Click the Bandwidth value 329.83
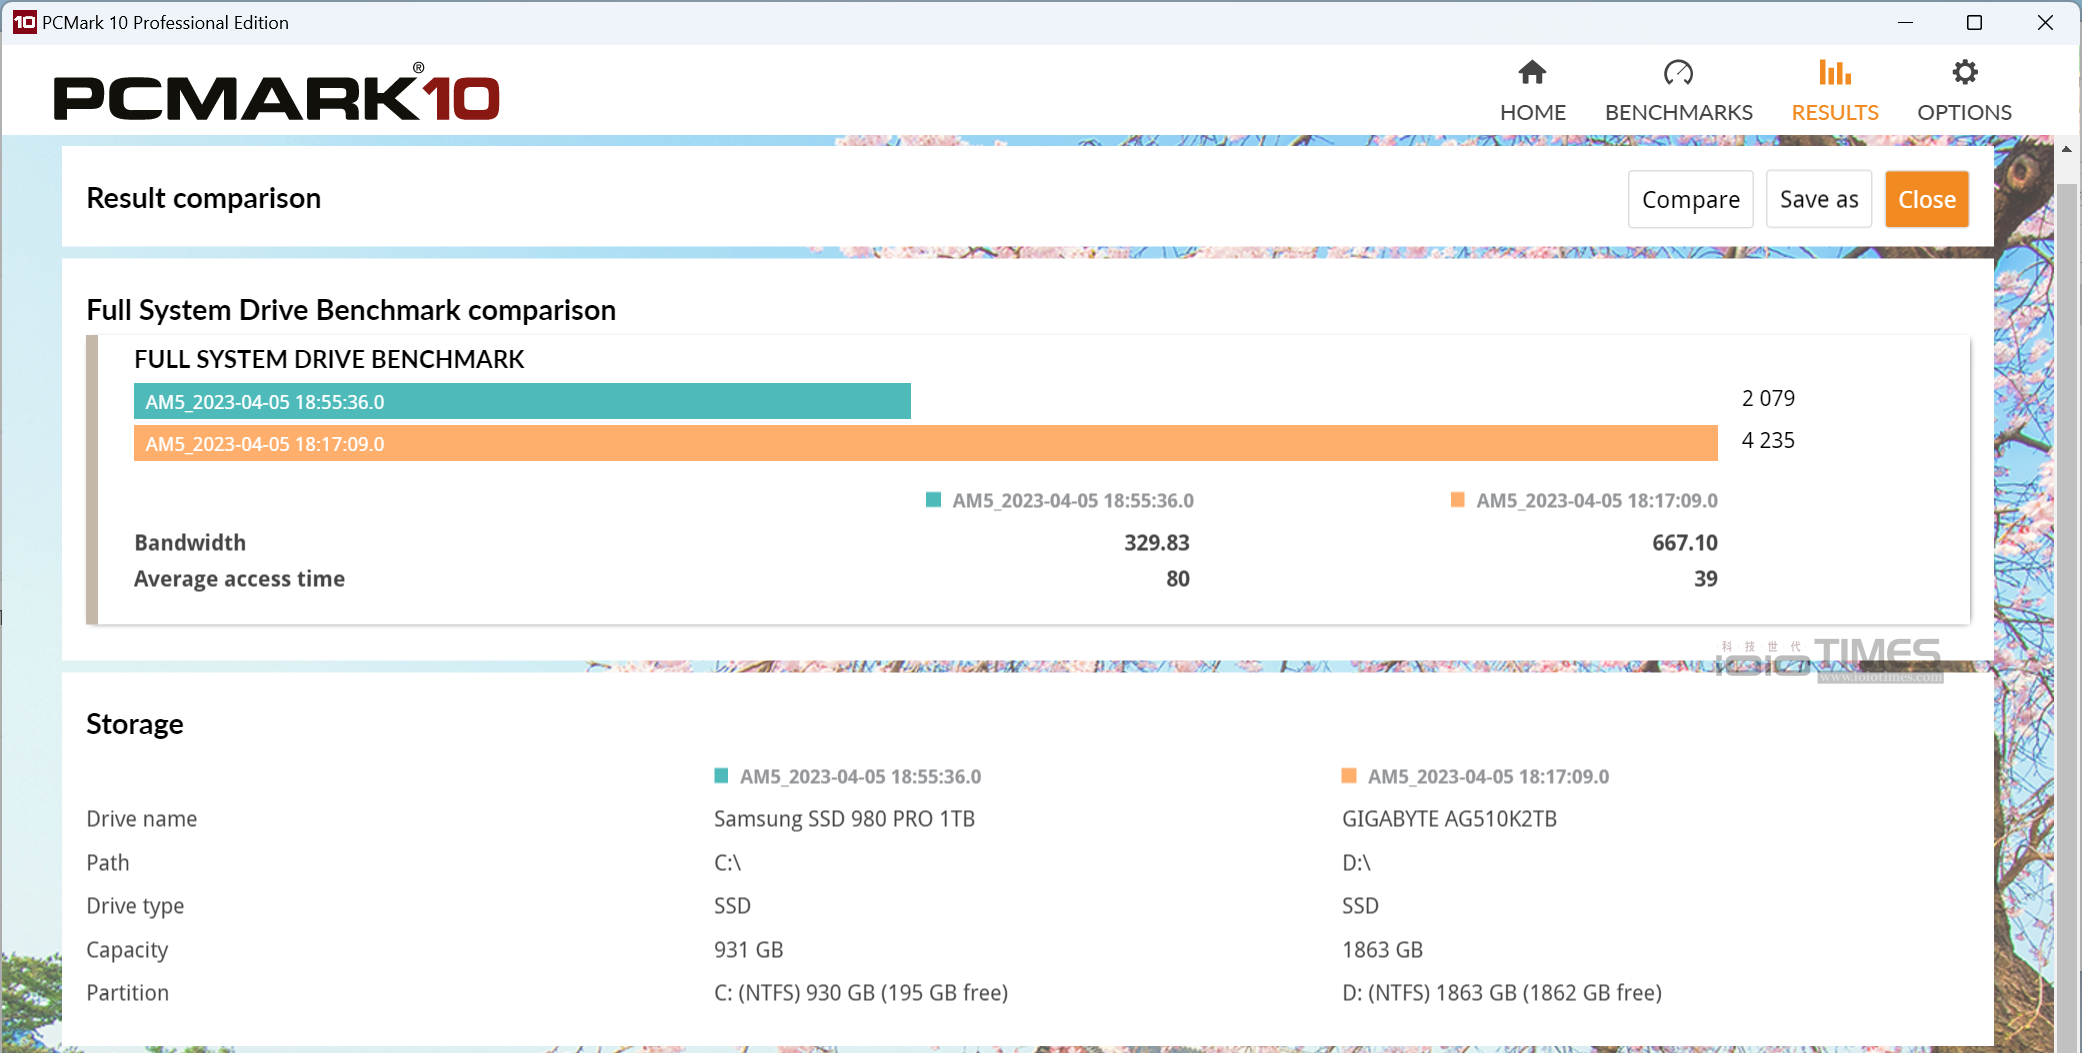Screen dimensions: 2082x1053 pos(1156,543)
